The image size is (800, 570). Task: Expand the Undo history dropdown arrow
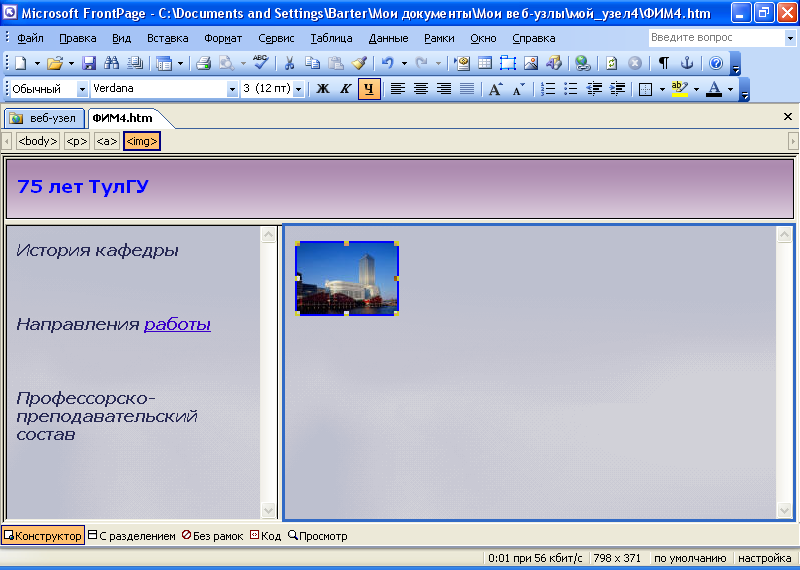coord(404,63)
